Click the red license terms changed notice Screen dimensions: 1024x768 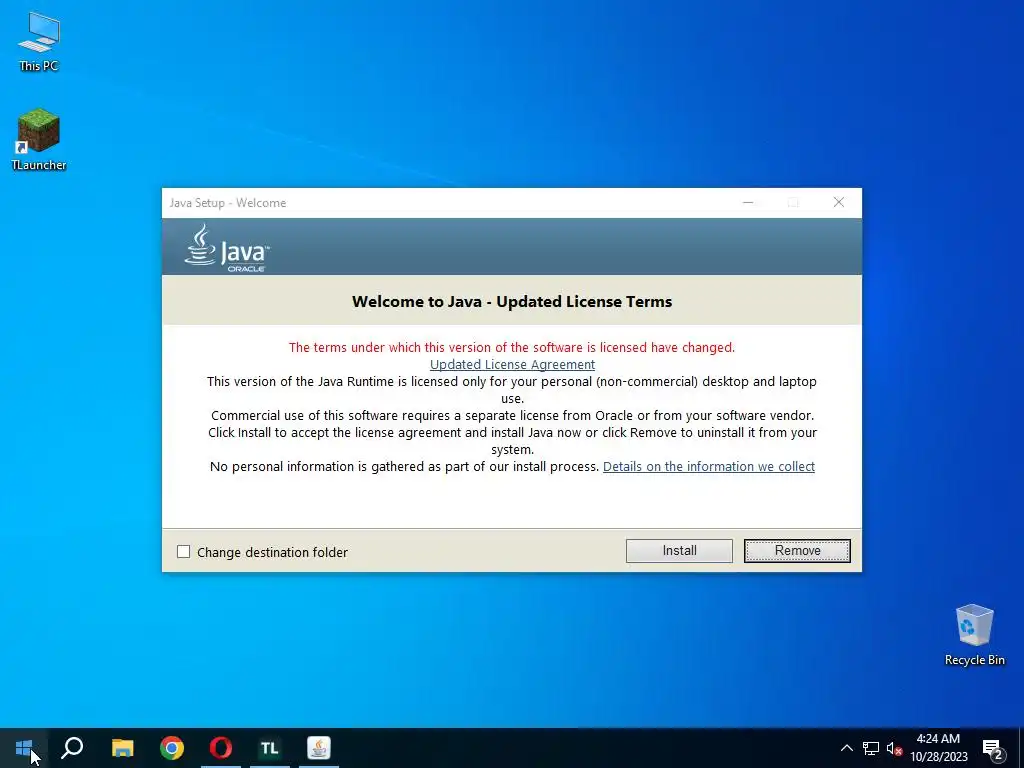pyautogui.click(x=512, y=347)
